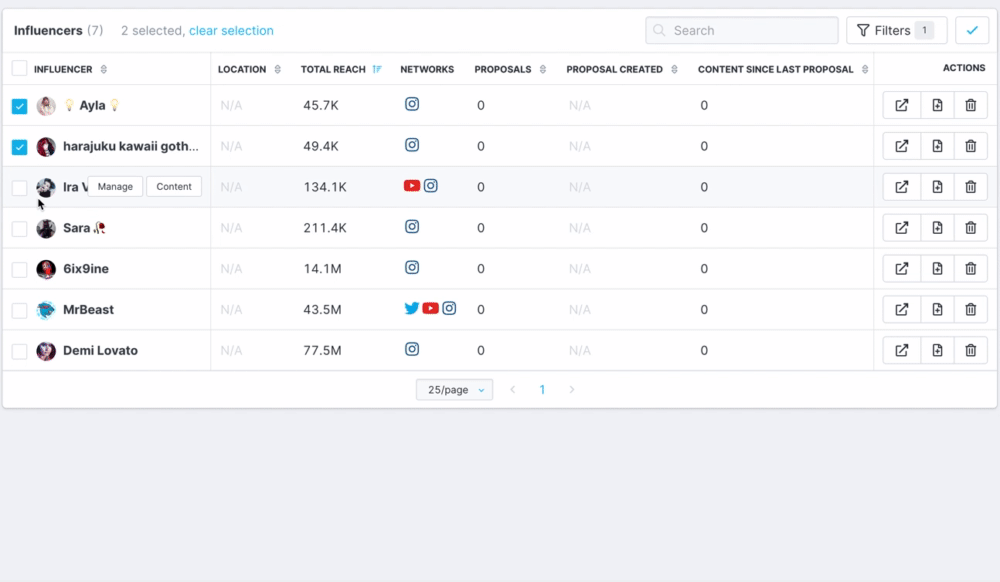The height and width of the screenshot is (582, 1000).
Task: Sort by Total Reach column
Action: [377, 69]
